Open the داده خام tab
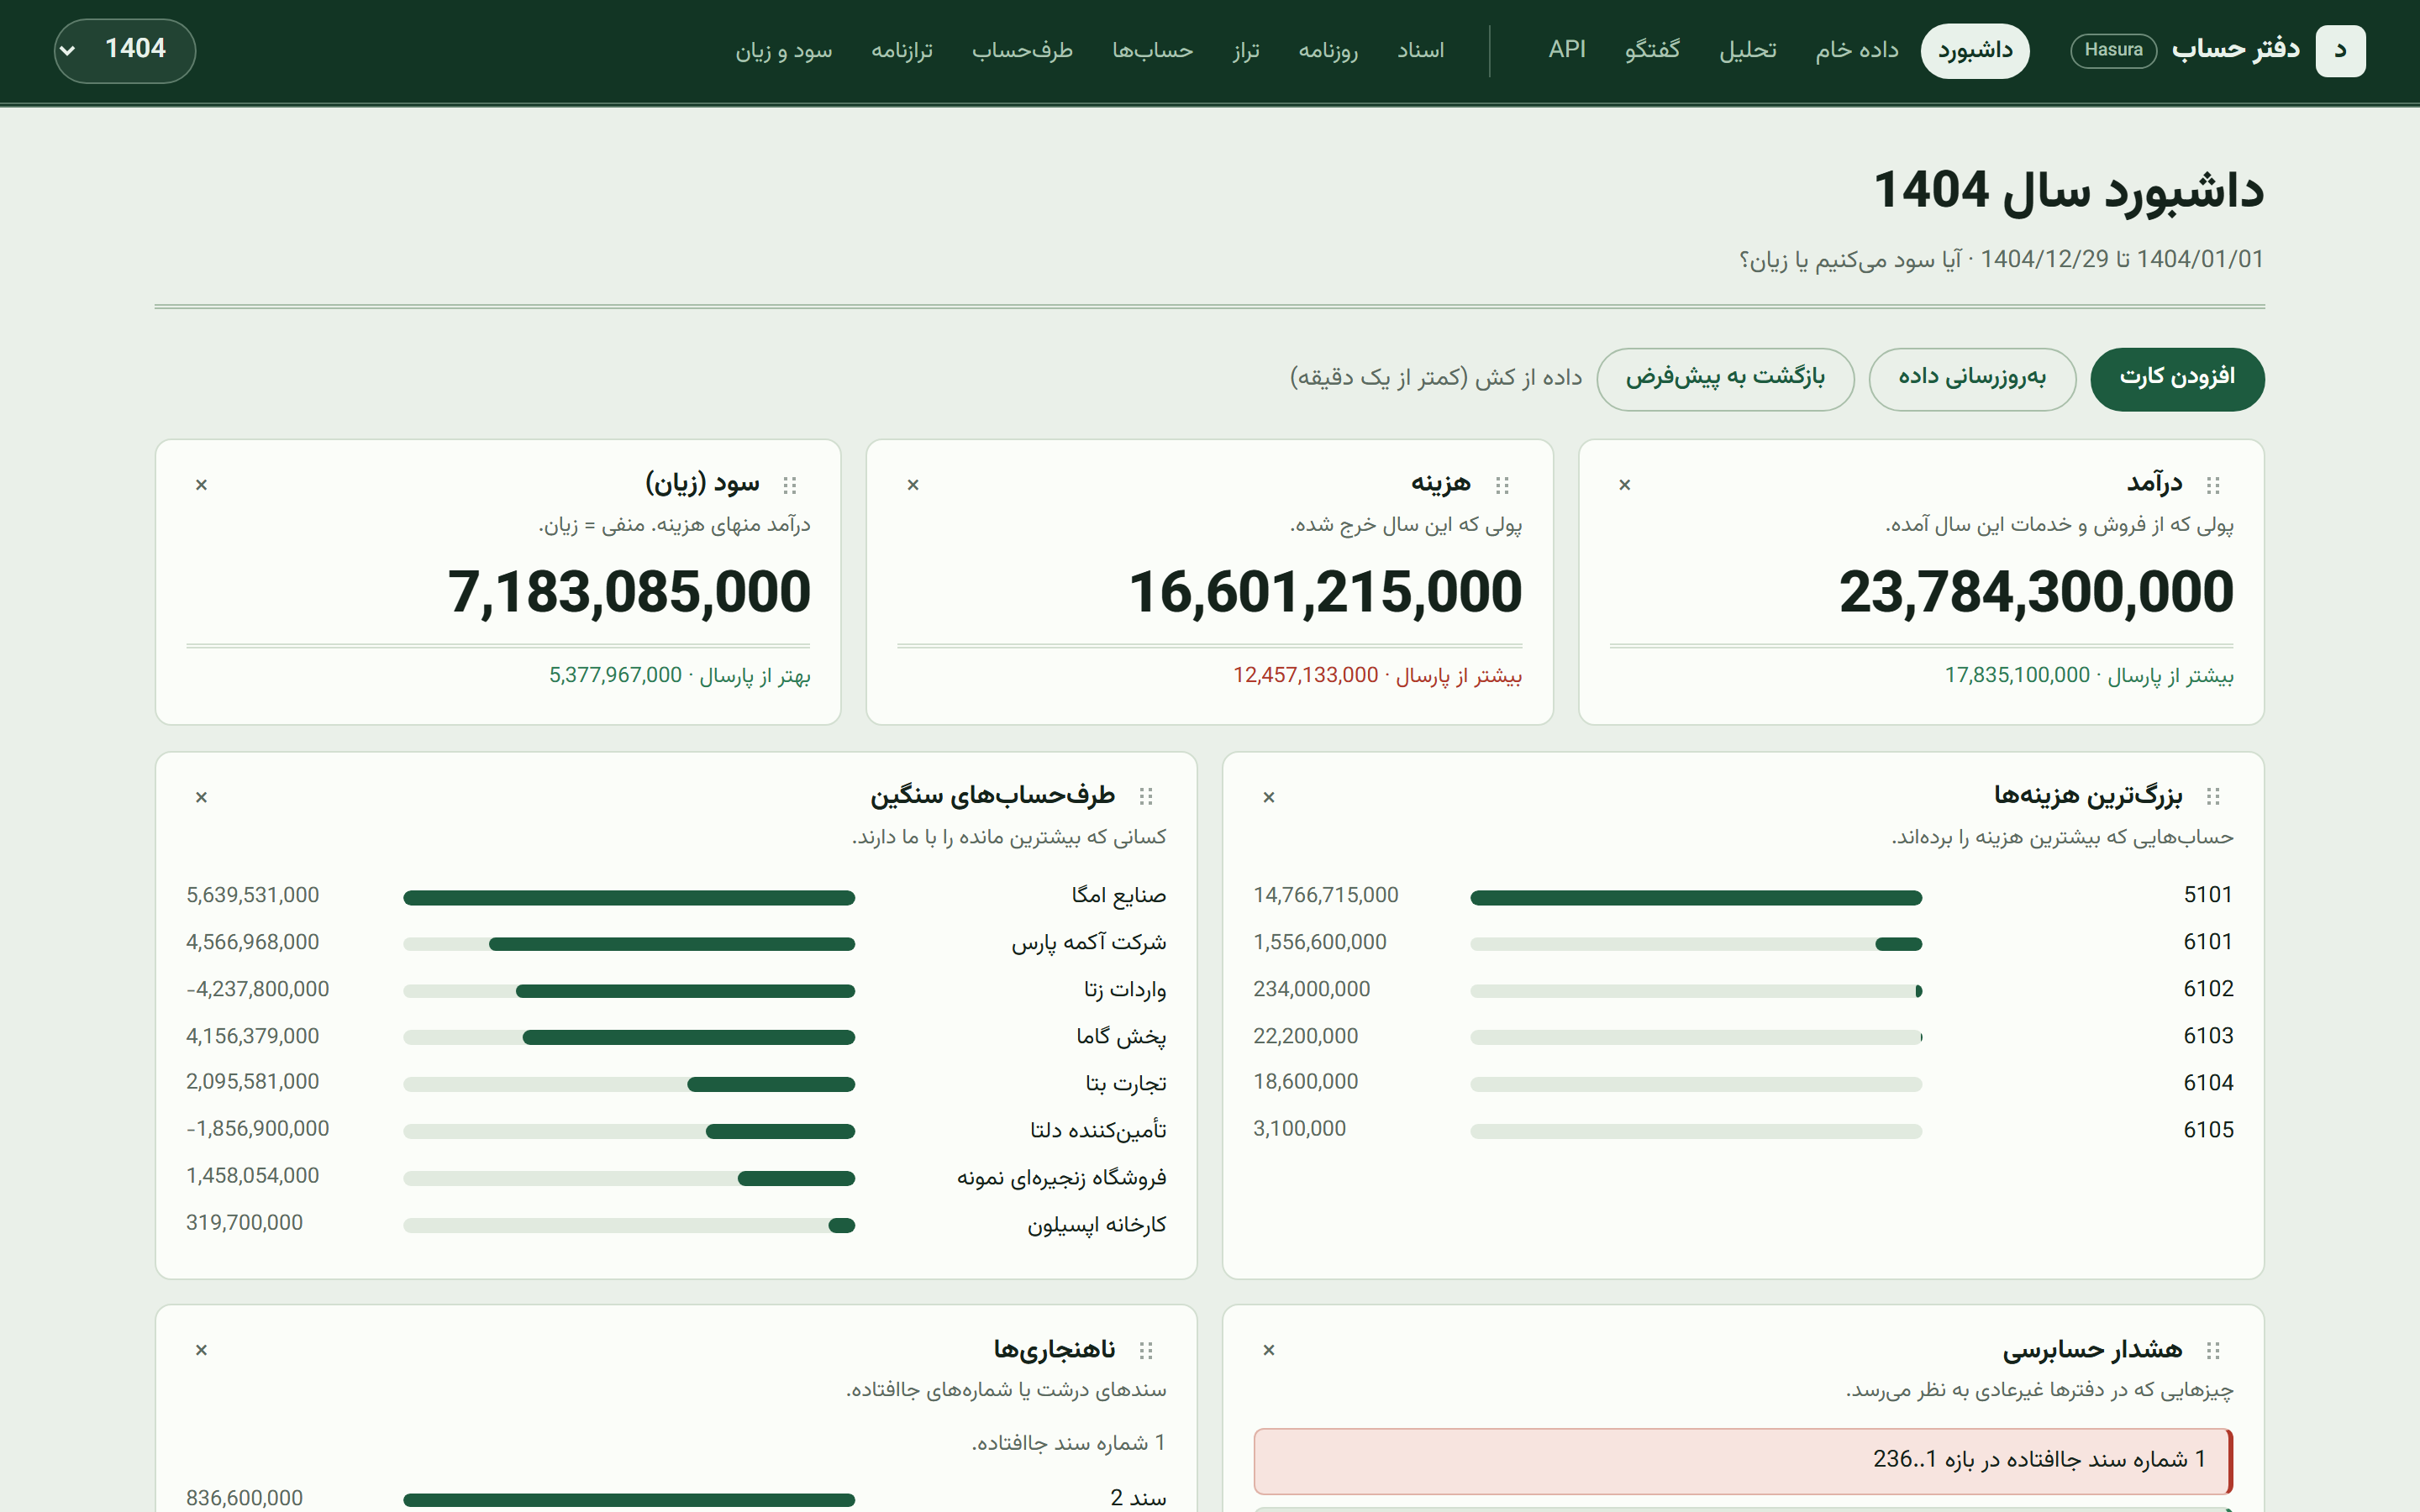 (x=1857, y=50)
